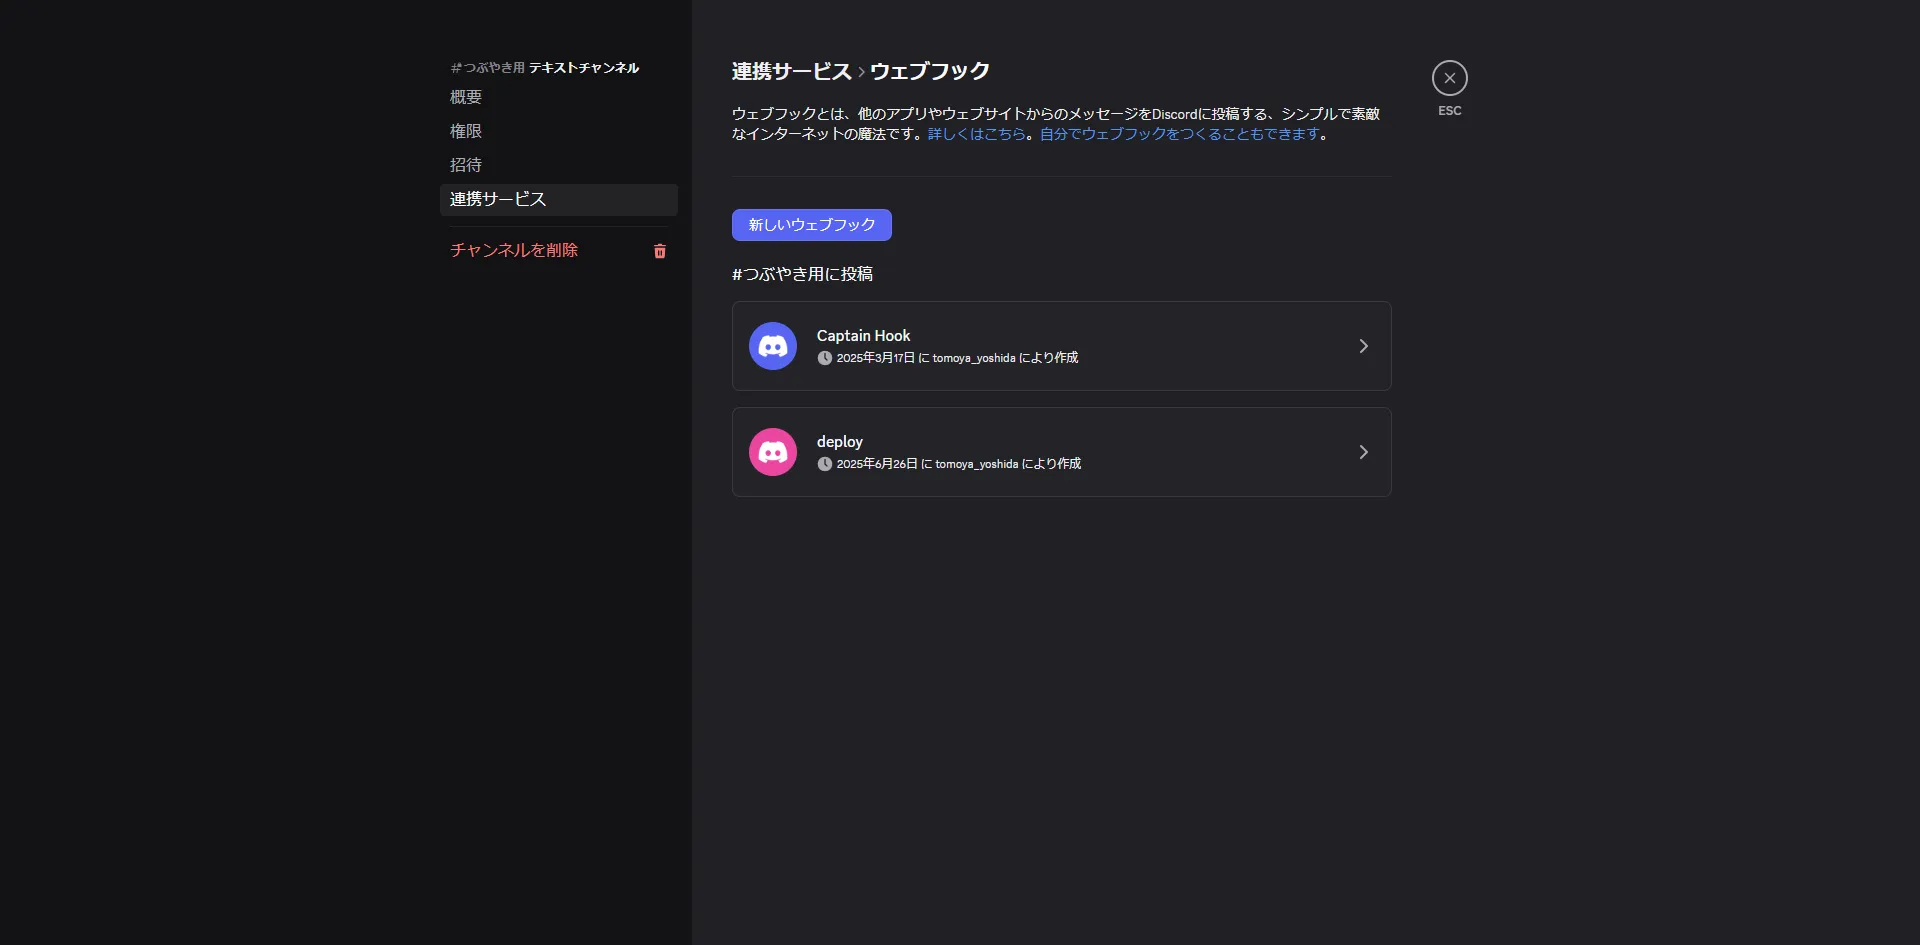Click the Captain Hook webhook avatar icon

773,346
